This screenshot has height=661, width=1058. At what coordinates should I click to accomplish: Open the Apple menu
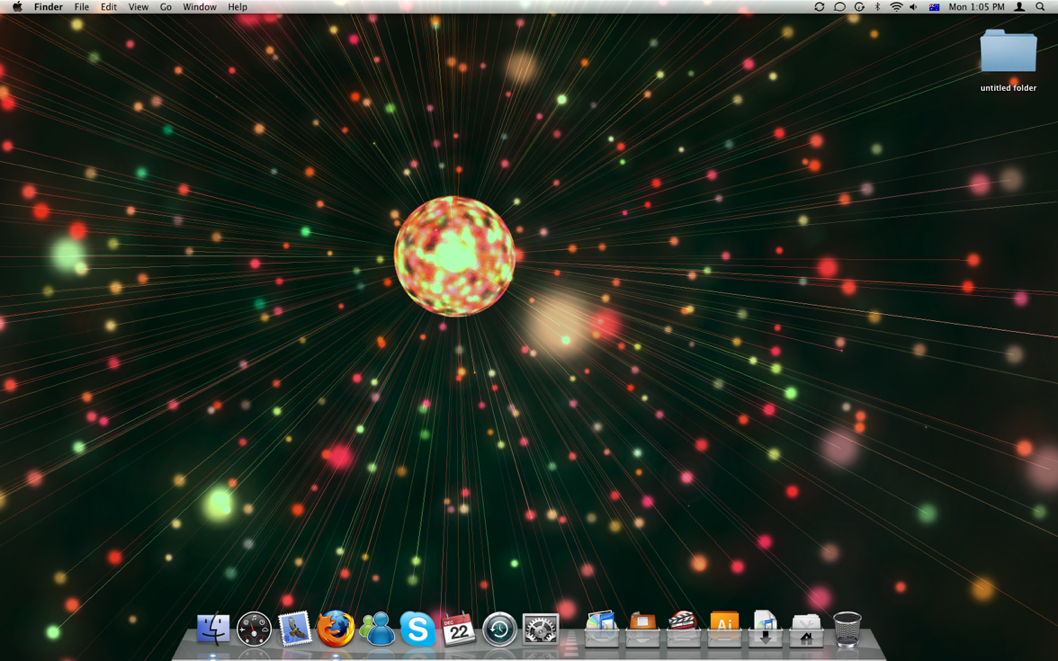18,7
